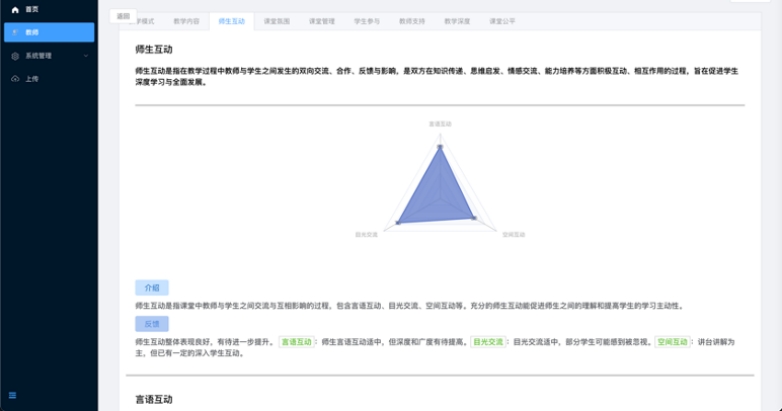Open the 学生参与 tab
Image resolution: width=782 pixels, height=411 pixels.
click(x=367, y=21)
